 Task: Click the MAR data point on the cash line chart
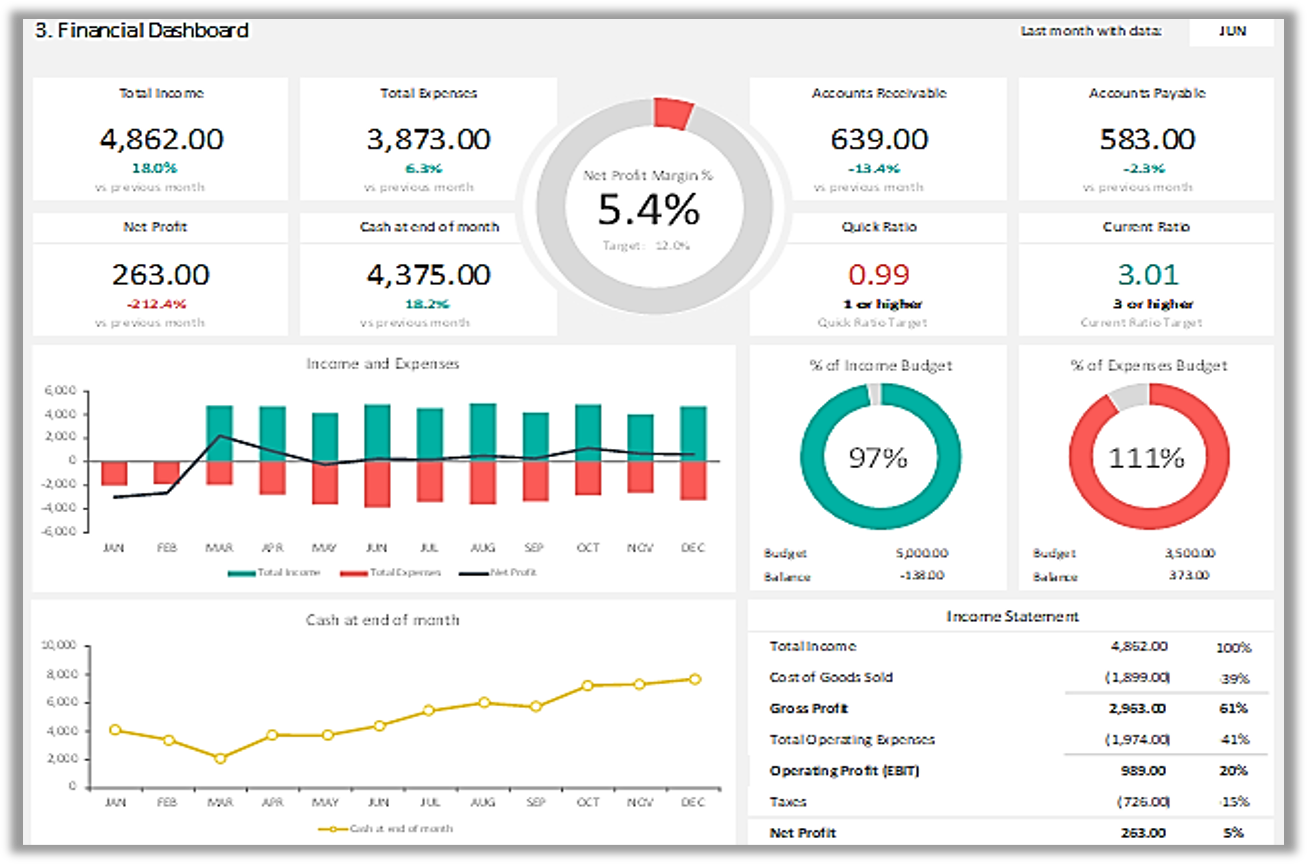(220, 758)
